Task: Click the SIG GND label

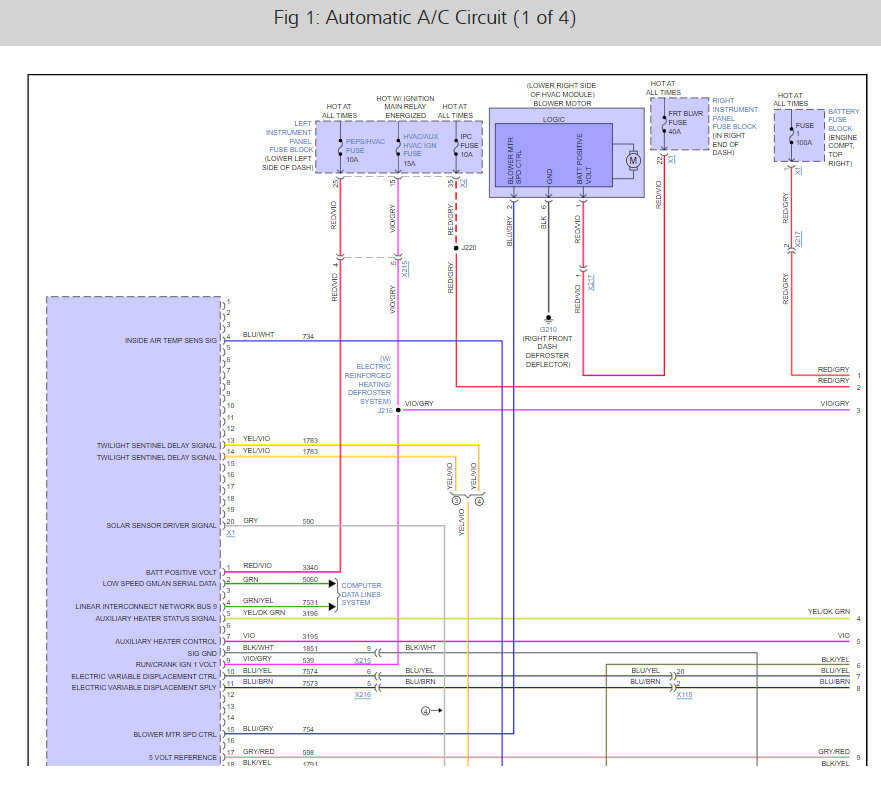Action: (202, 653)
